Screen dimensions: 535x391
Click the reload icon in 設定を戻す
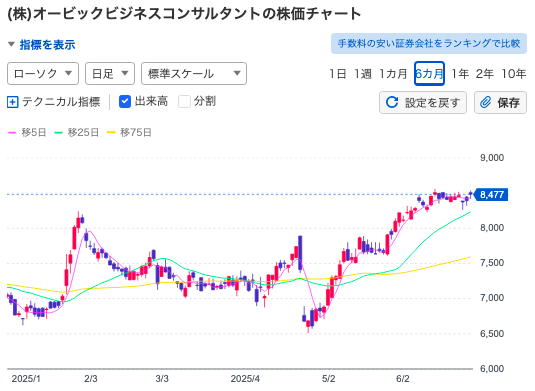click(392, 102)
